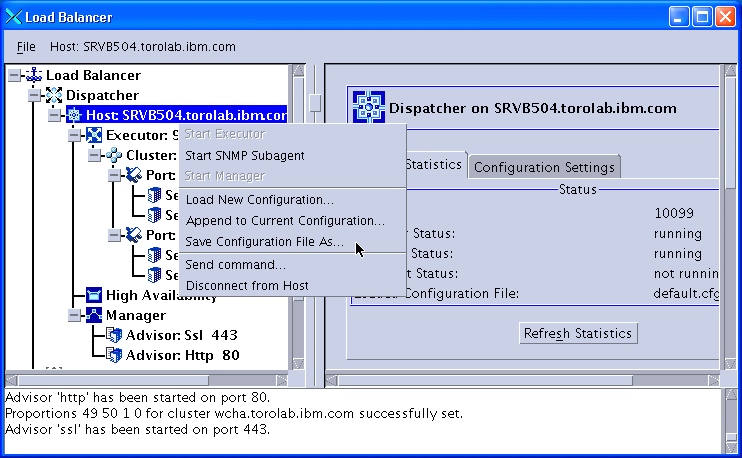Click the first Port node icon
742x458 pixels.
[134, 175]
